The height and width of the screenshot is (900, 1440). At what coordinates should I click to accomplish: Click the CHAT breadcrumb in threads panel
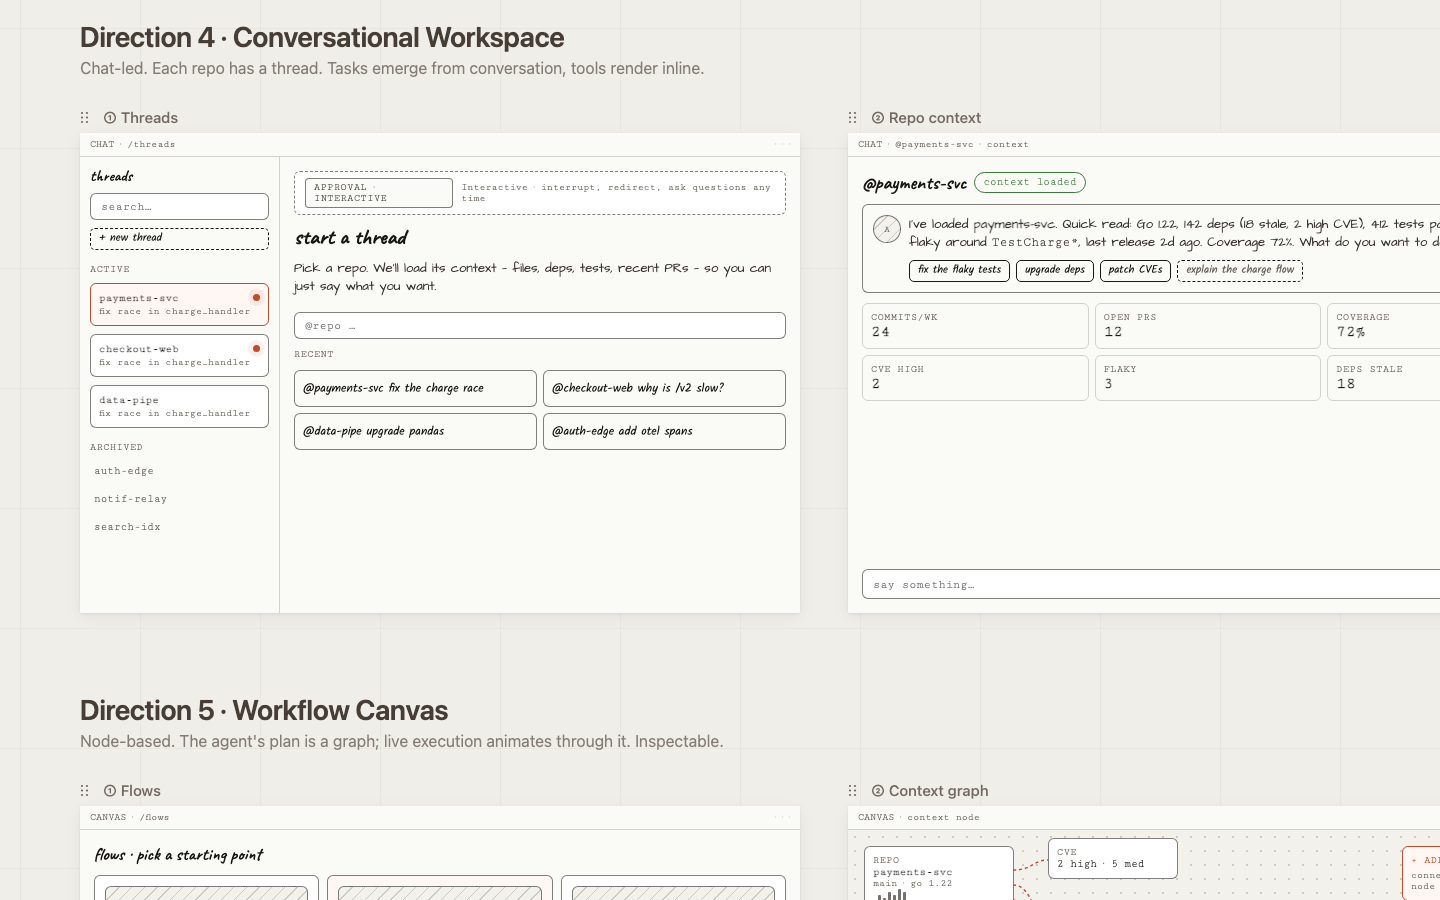(x=102, y=144)
